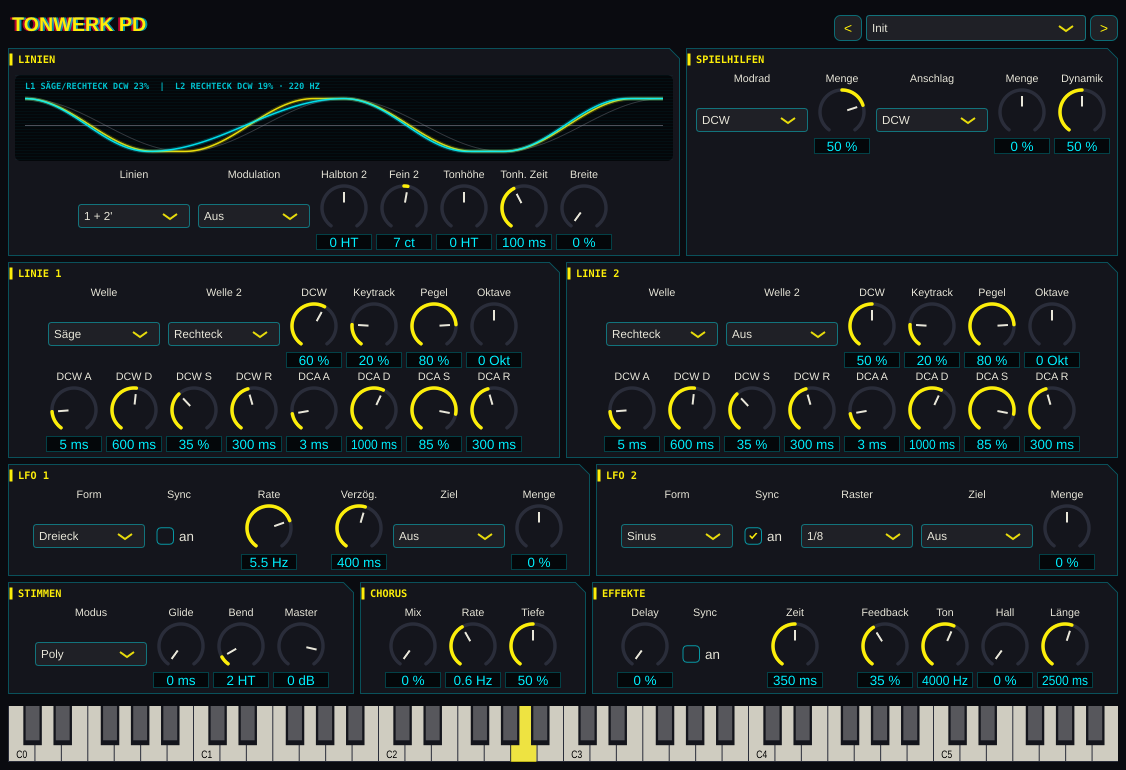Screen dimensions: 1126x770
Task: Click the Dynamik knob in Spielhilfen
Action: [x=1081, y=111]
